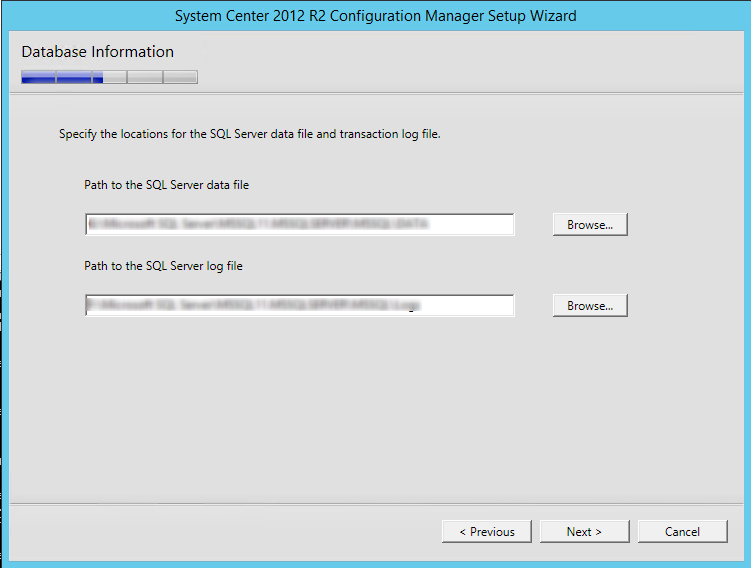This screenshot has width=751, height=568.
Task: Click the Setup Wizard title bar text
Action: (376, 16)
